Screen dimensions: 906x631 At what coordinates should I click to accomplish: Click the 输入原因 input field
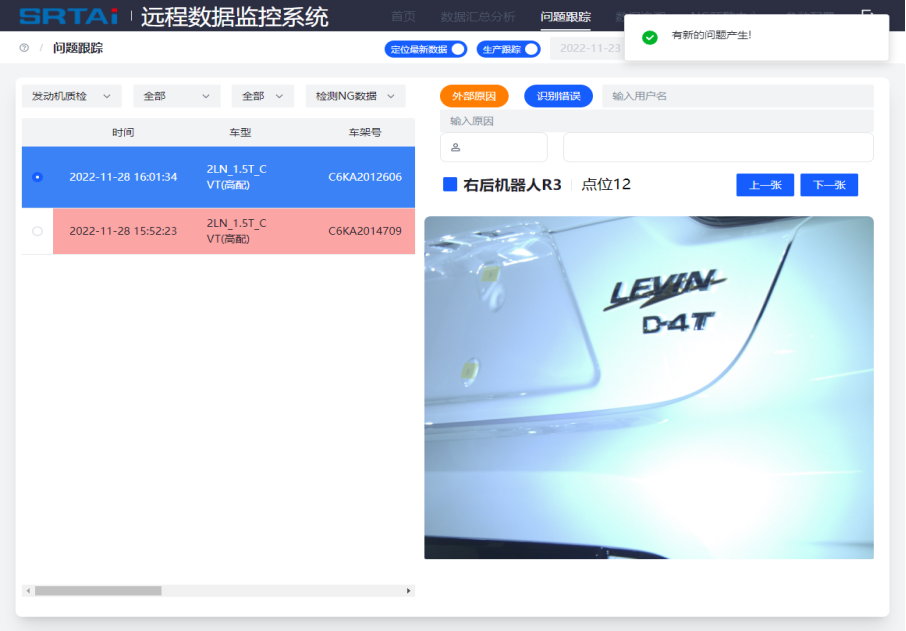pyautogui.click(x=657, y=121)
